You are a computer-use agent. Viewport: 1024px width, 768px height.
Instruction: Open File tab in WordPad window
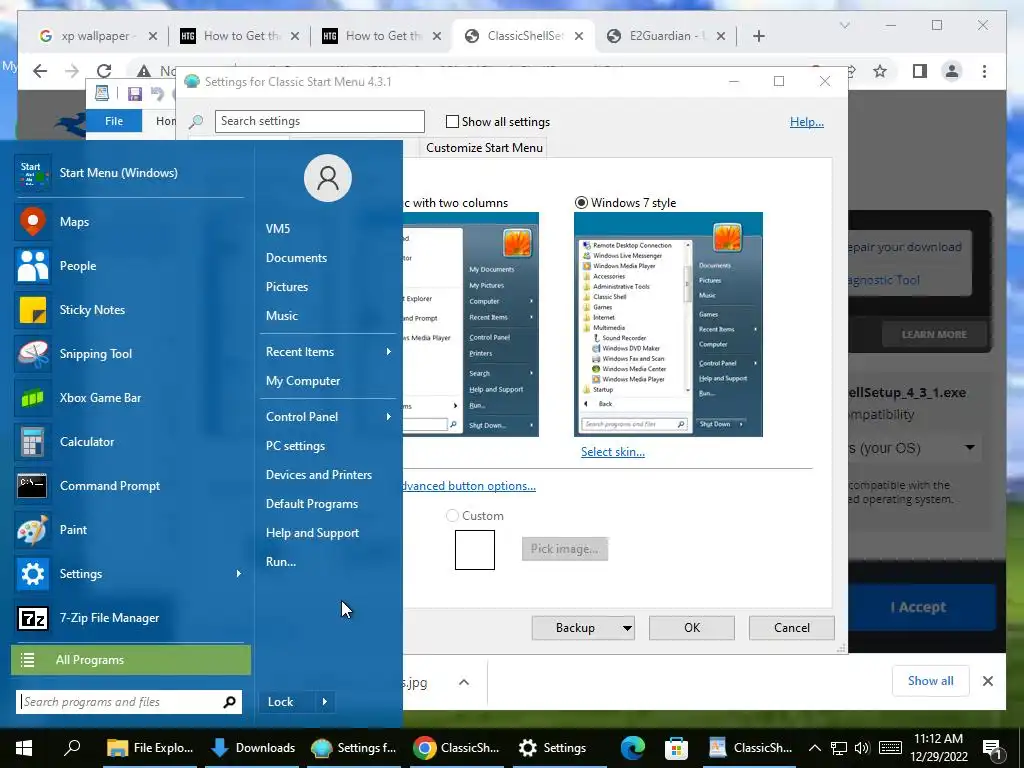[114, 121]
